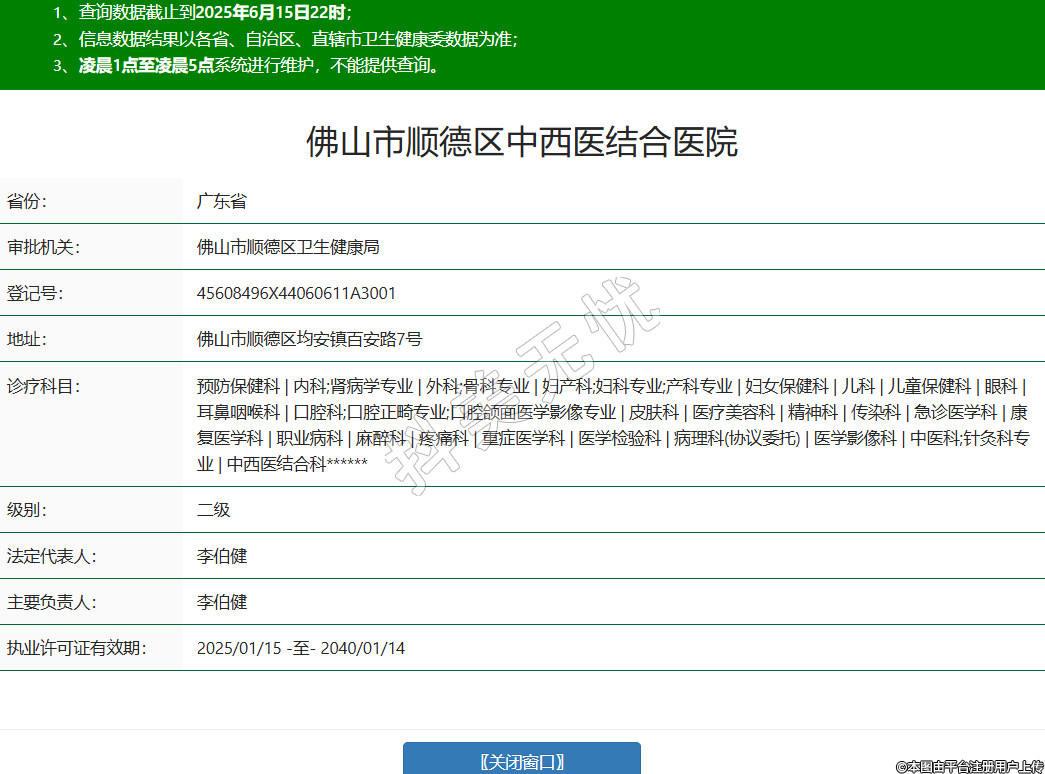Click the 省份 row label

click(27, 201)
